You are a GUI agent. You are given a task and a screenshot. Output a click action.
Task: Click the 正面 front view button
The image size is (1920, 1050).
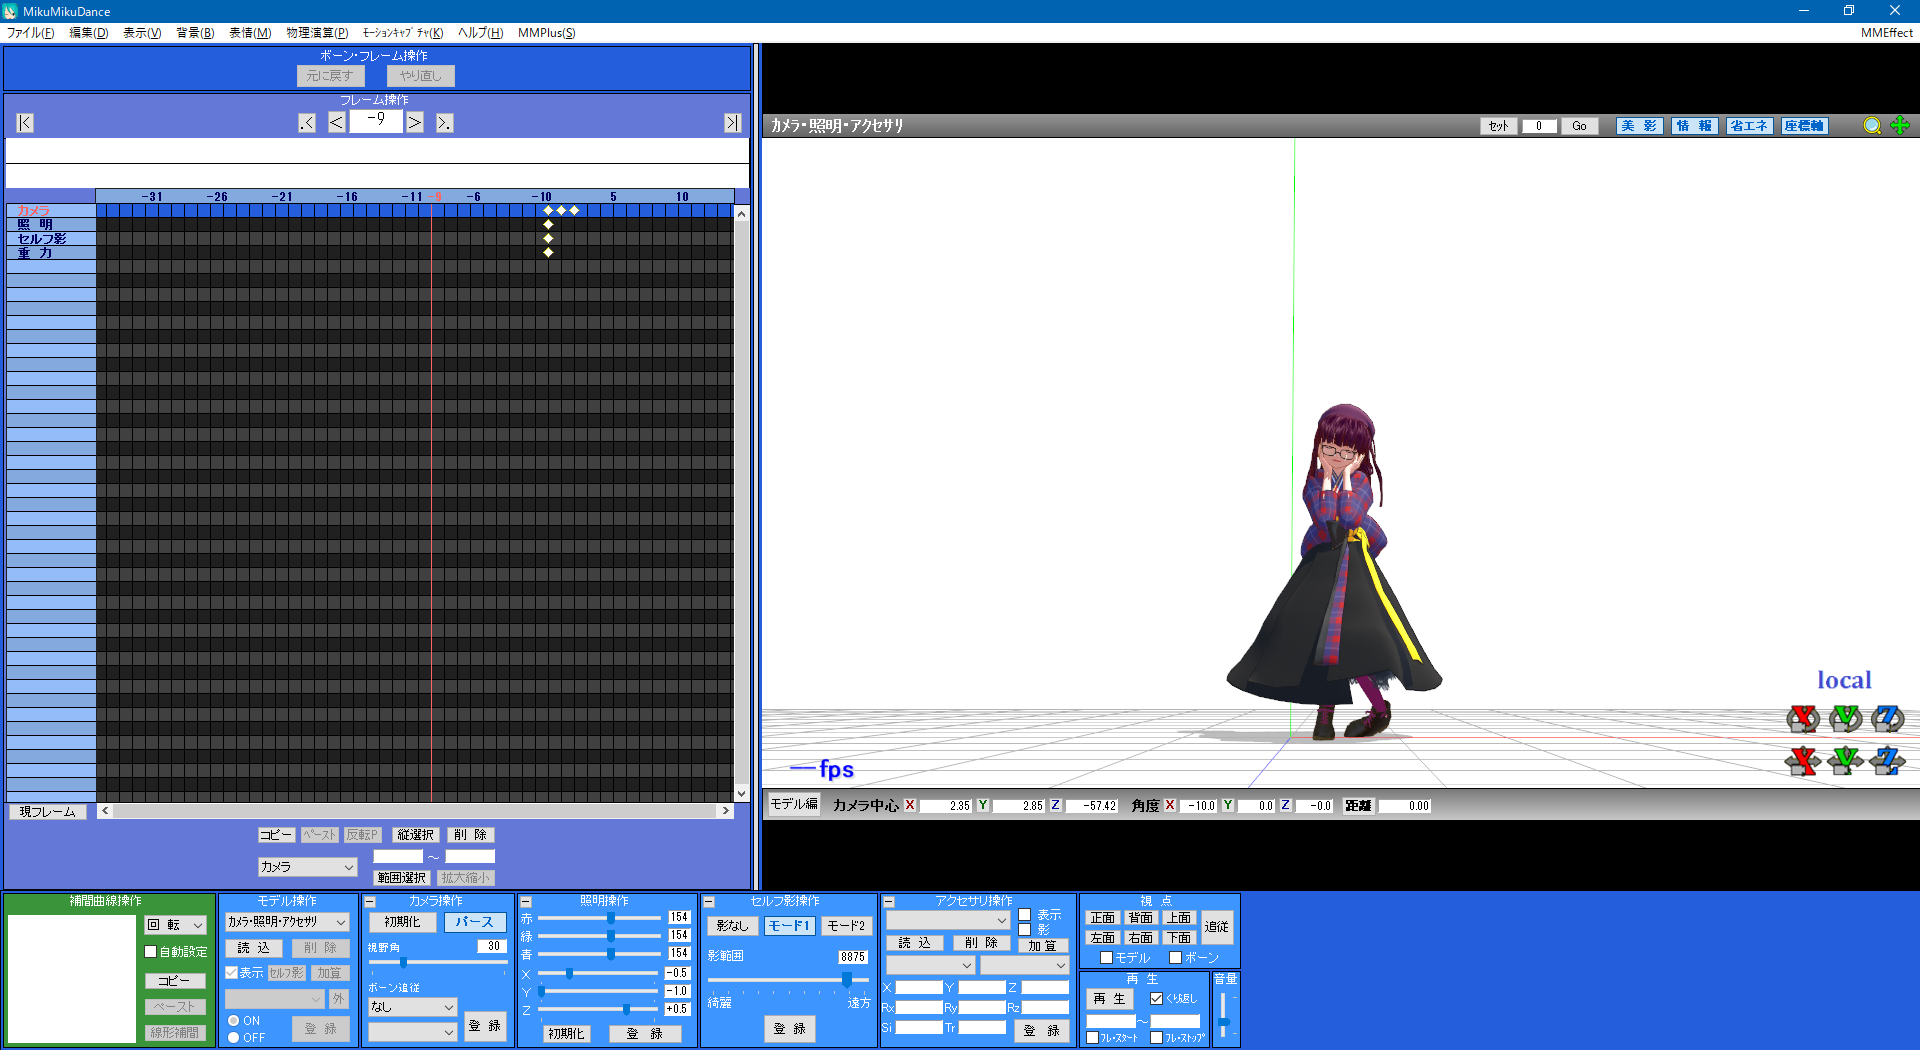[1102, 918]
